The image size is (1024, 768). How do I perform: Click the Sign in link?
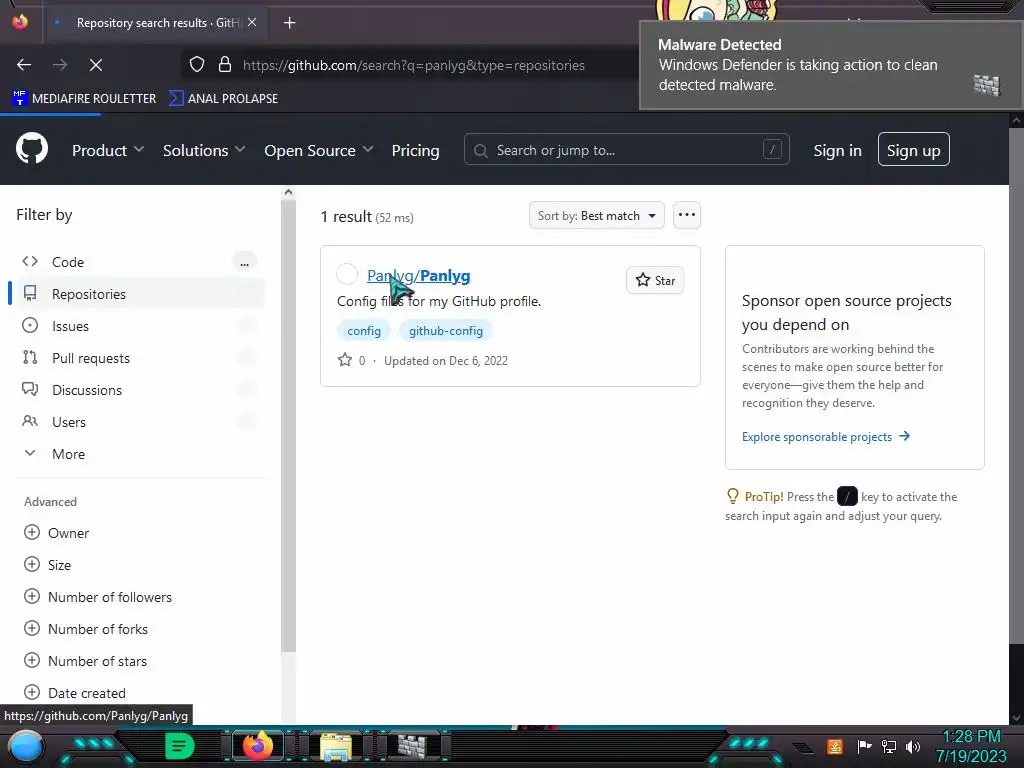tap(837, 150)
